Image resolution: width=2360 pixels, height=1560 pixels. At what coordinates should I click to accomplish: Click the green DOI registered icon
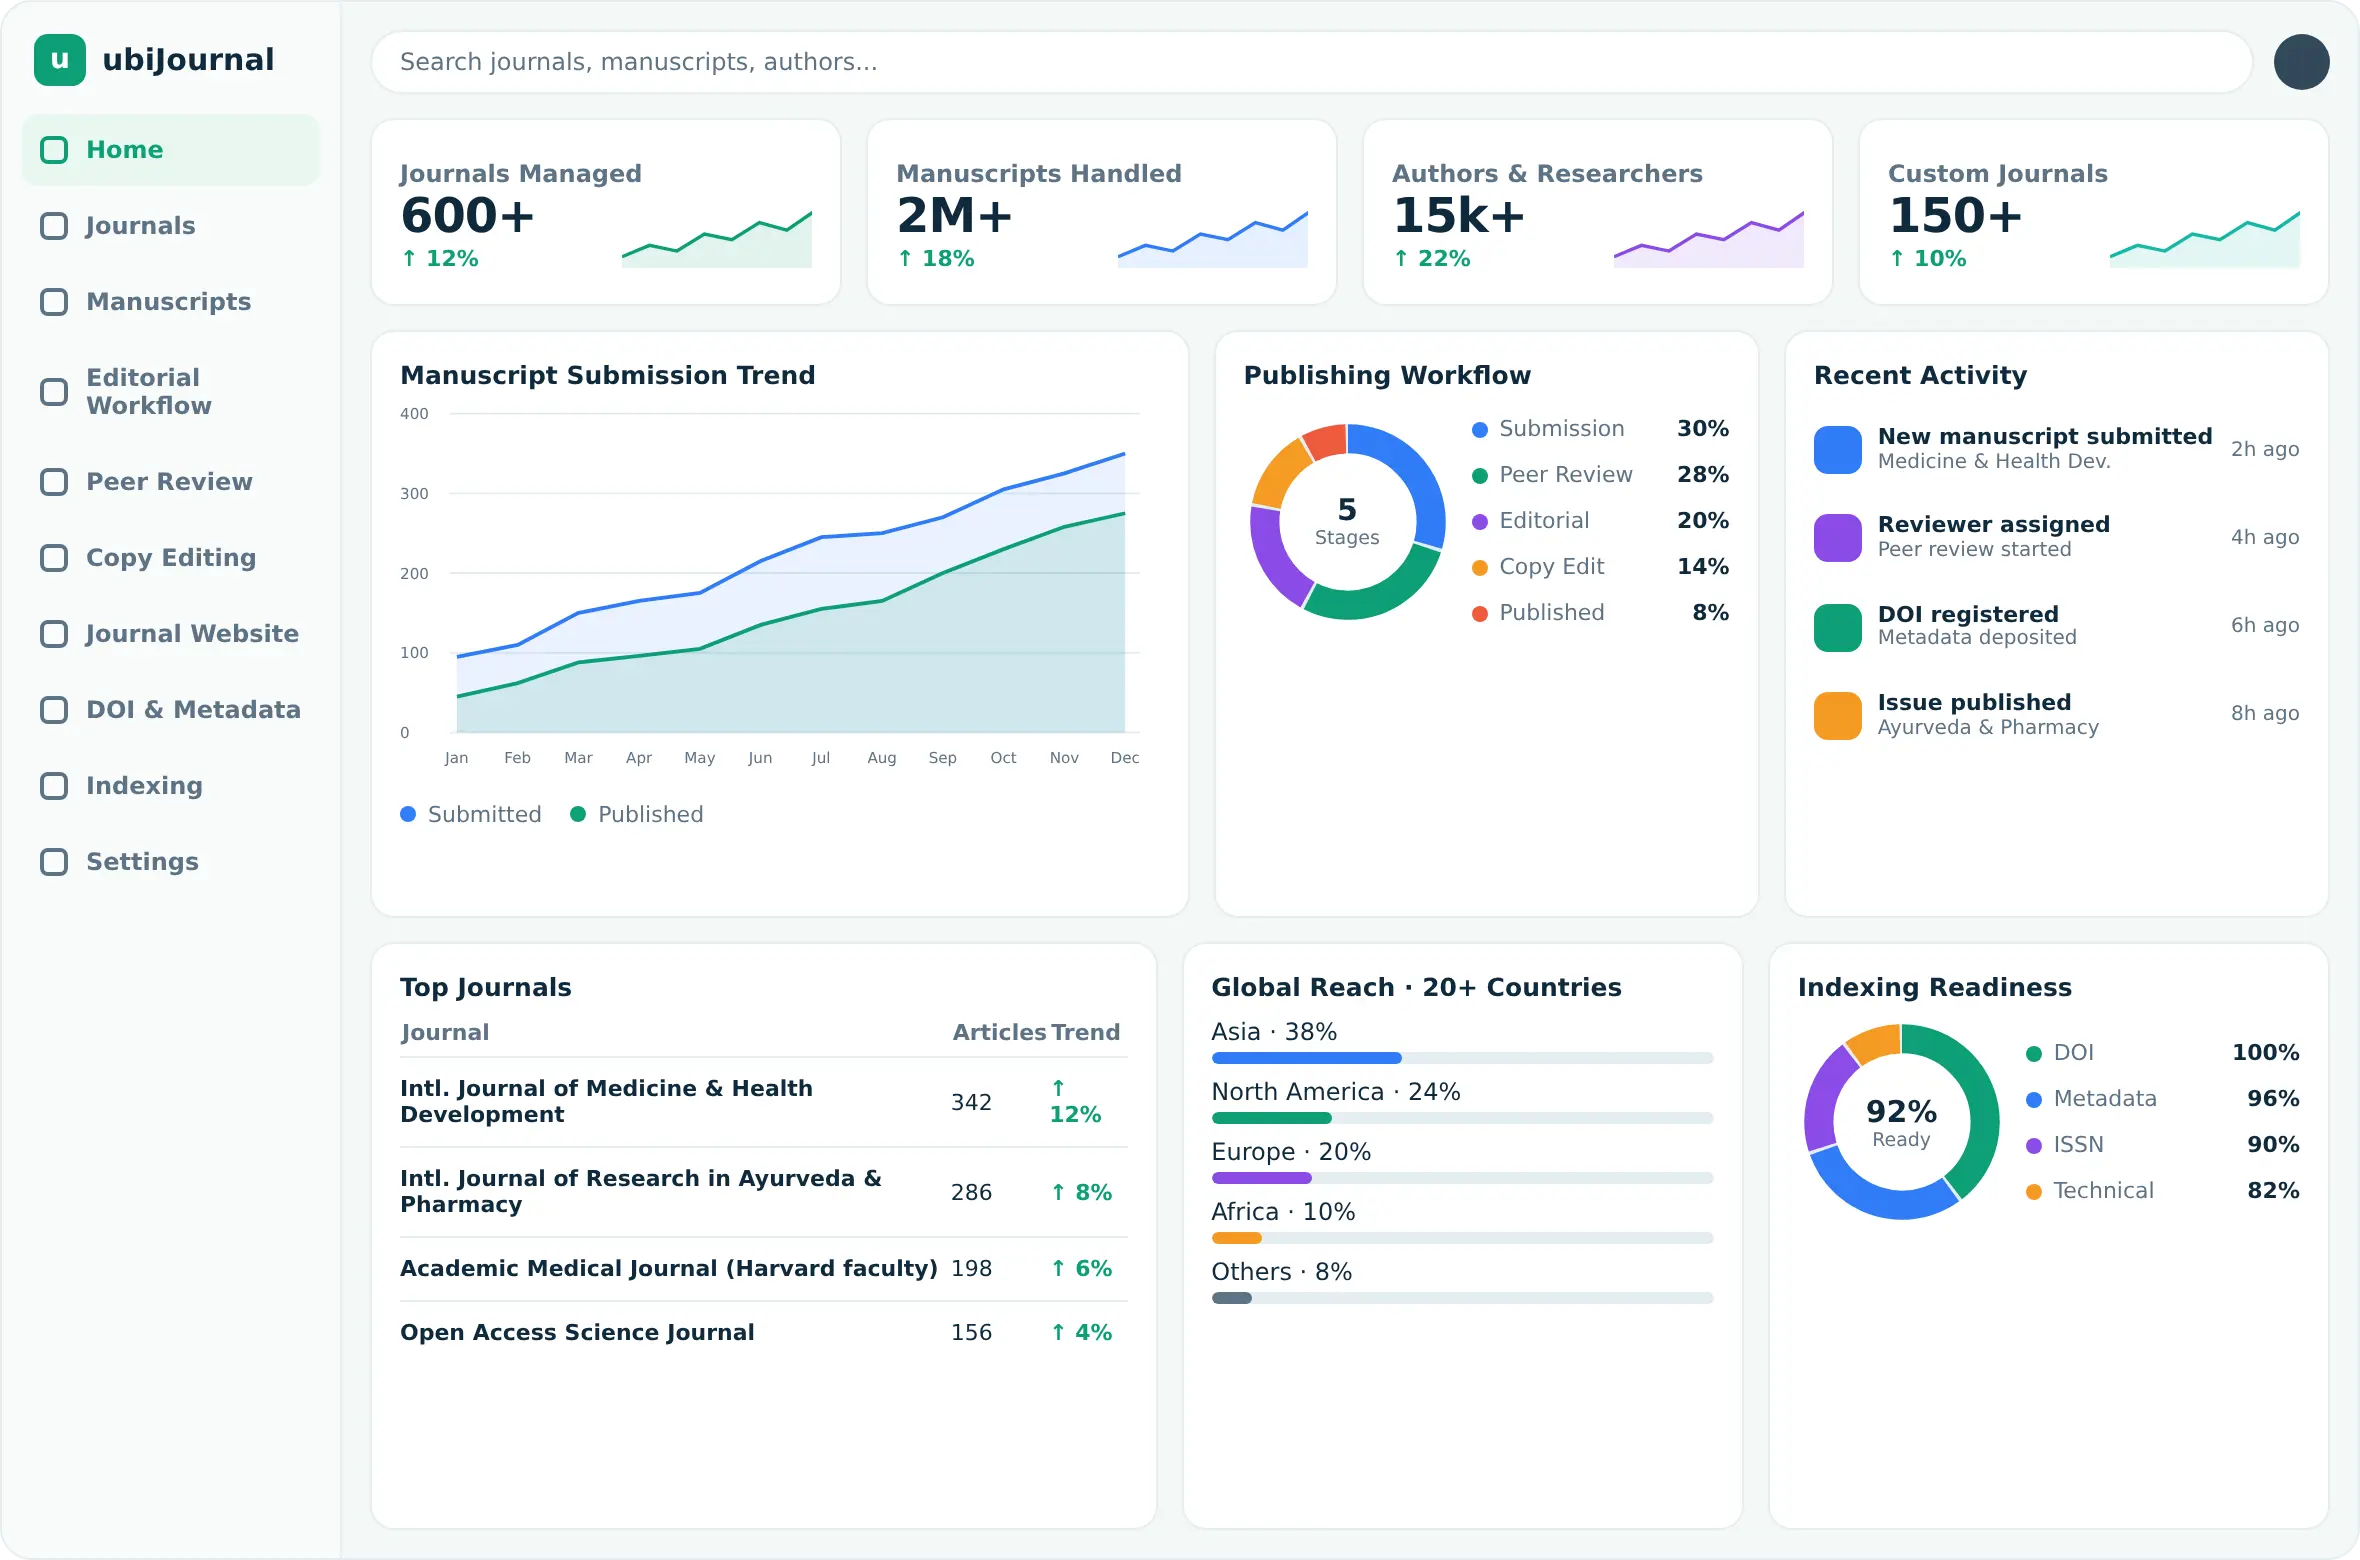pos(1838,628)
